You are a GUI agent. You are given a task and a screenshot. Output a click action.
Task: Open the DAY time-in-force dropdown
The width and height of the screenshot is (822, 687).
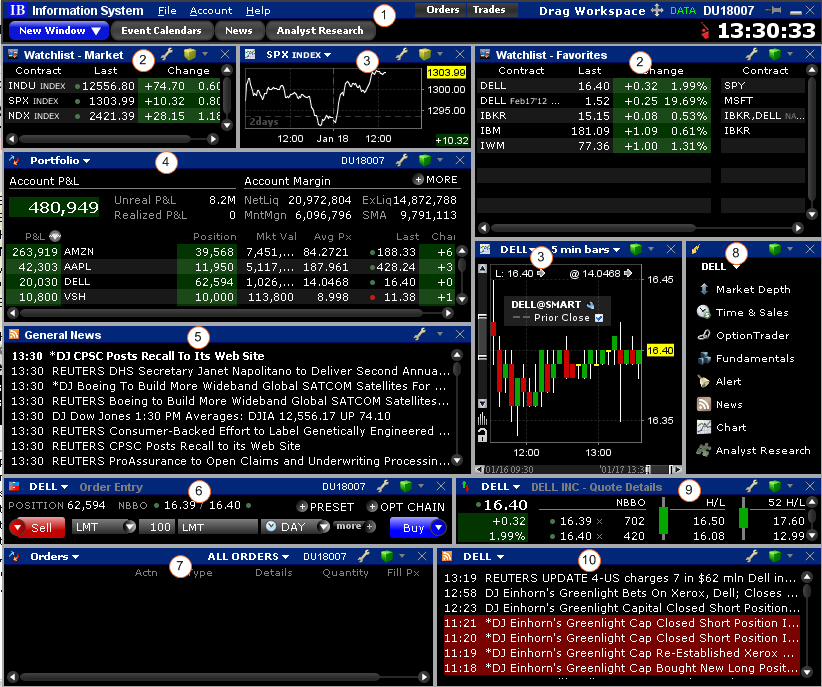click(x=296, y=526)
